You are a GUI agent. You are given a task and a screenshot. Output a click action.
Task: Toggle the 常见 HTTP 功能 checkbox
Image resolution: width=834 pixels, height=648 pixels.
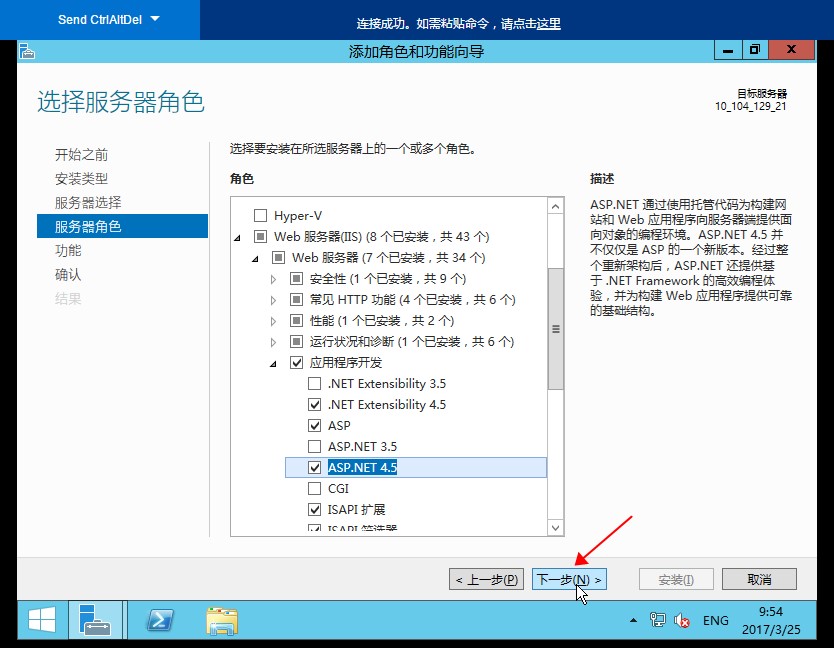[x=296, y=300]
